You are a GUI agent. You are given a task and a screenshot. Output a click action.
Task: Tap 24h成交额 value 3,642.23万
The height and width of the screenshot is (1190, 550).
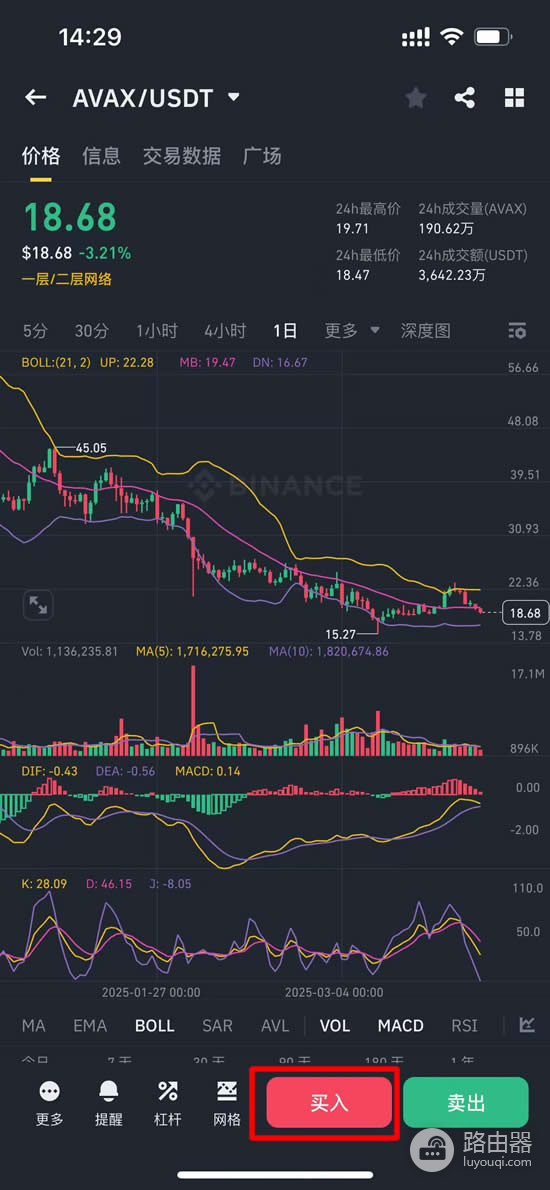point(451,275)
